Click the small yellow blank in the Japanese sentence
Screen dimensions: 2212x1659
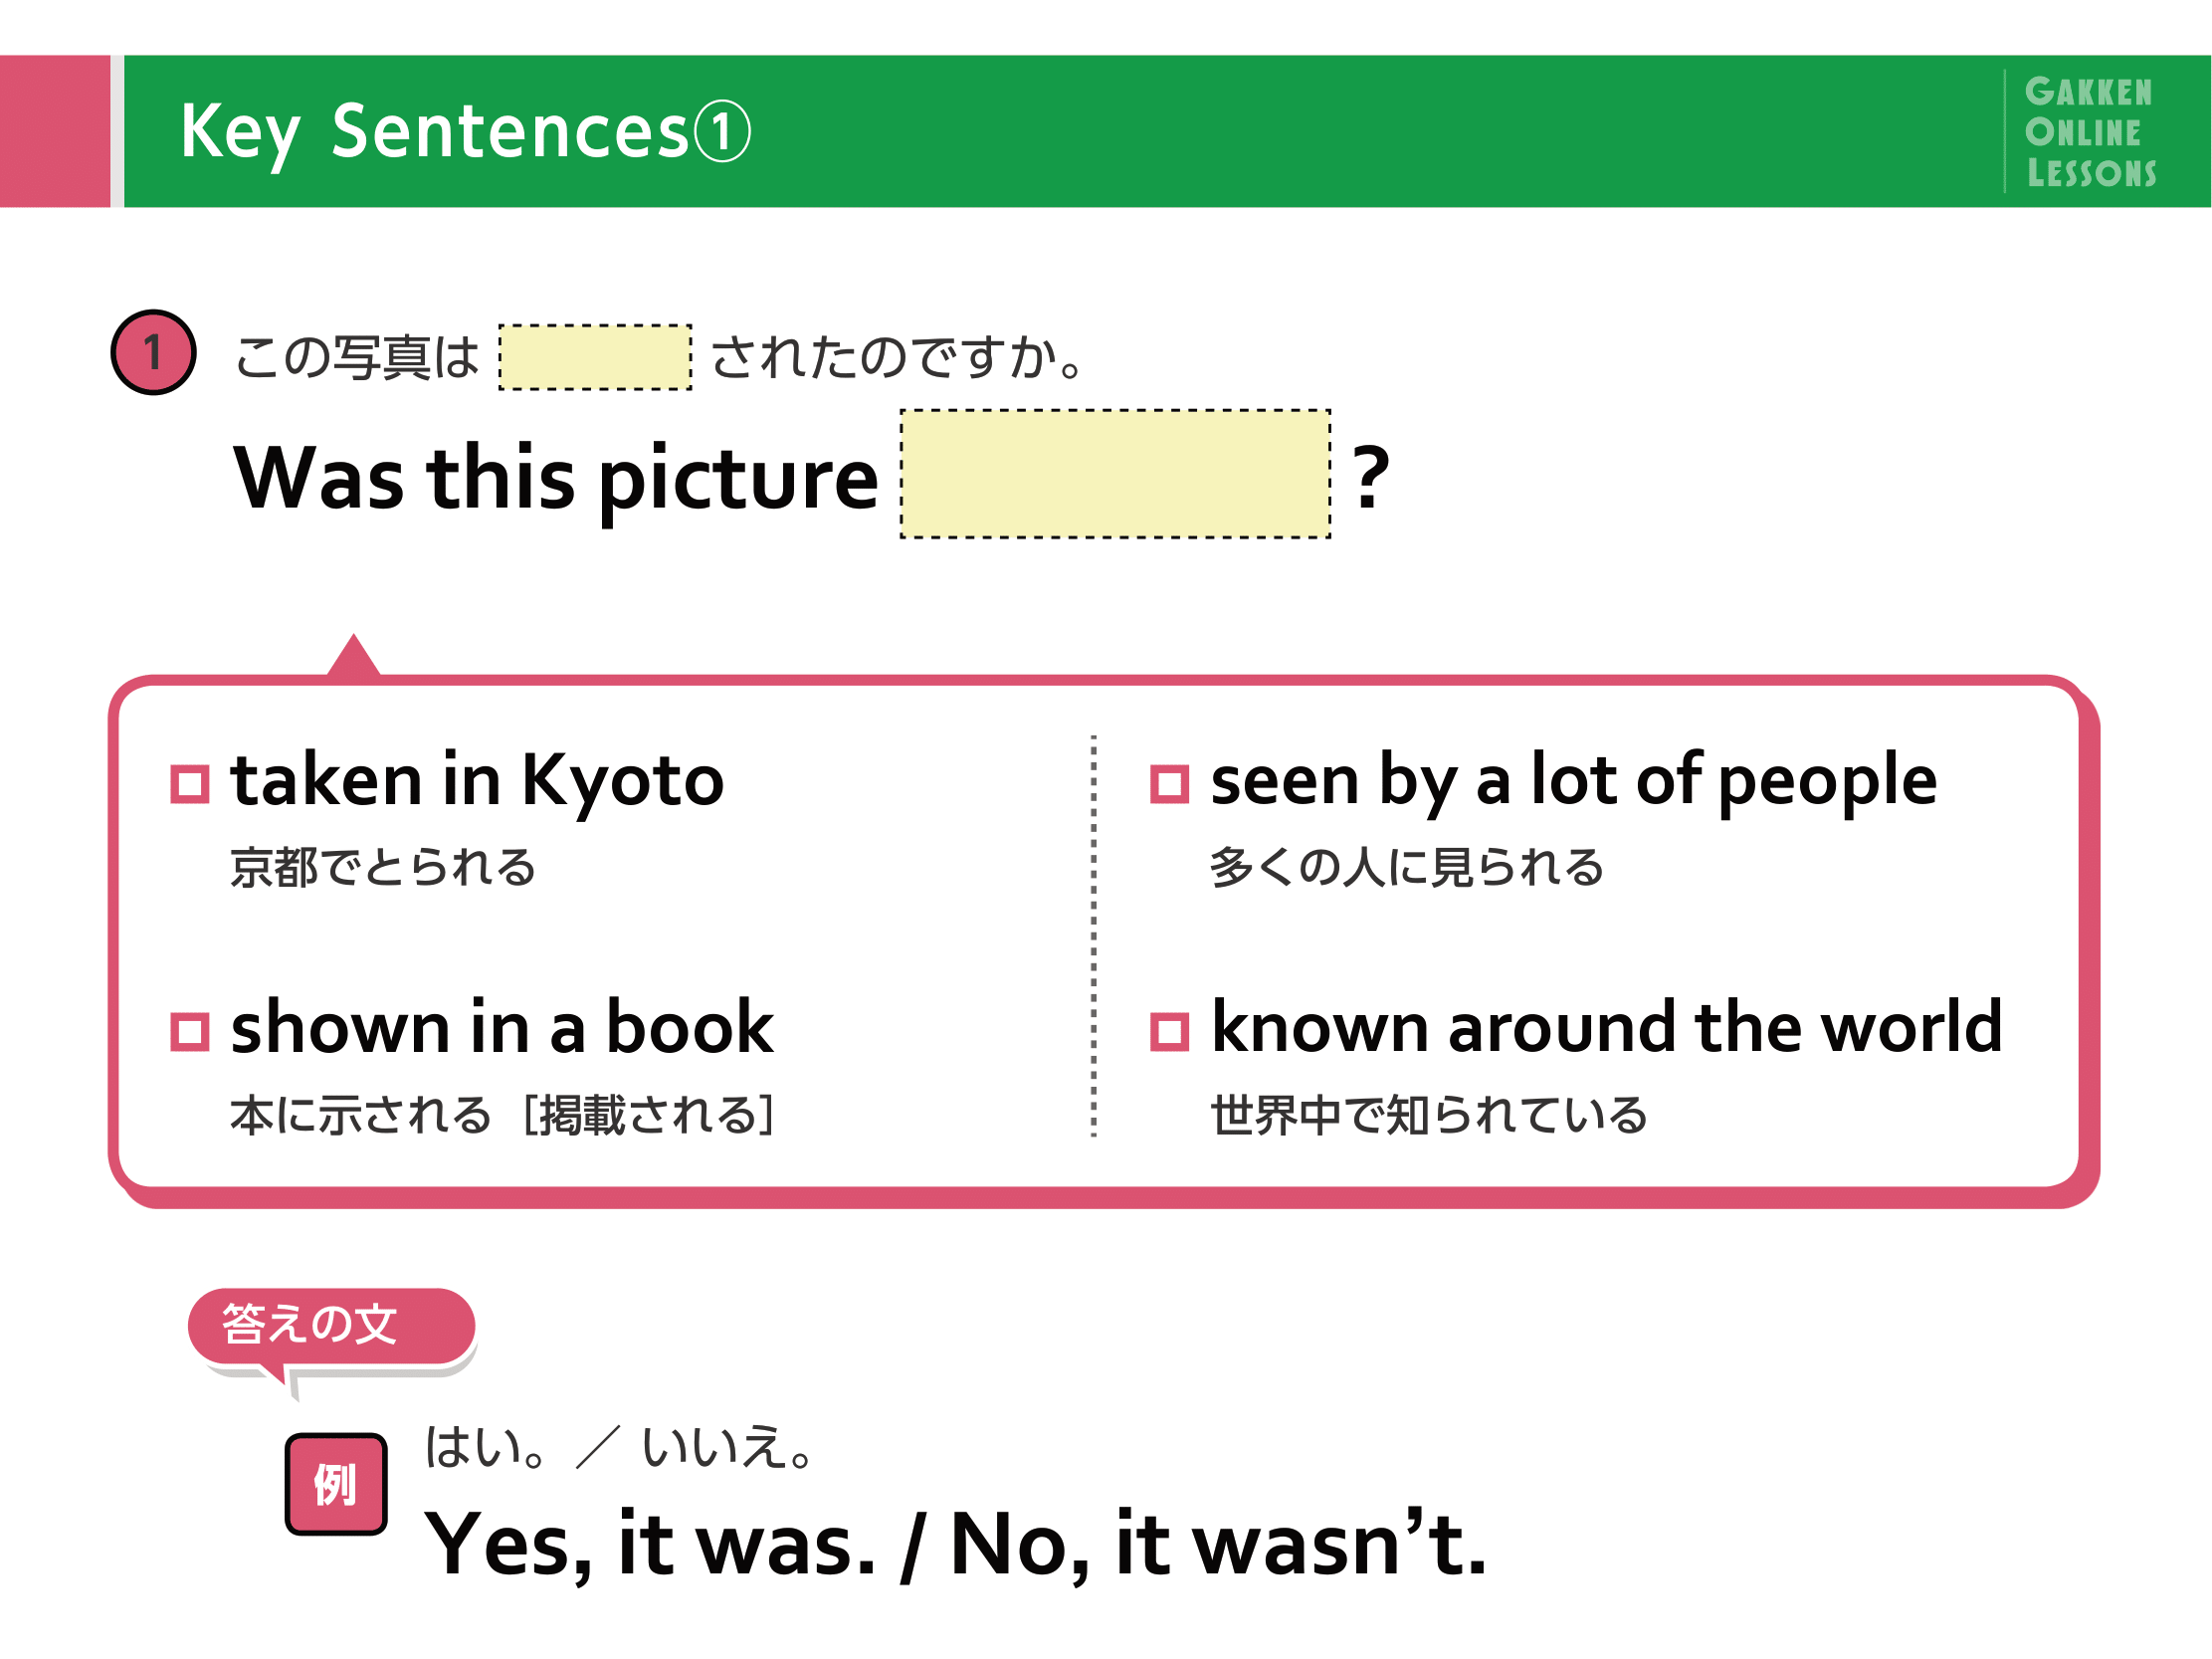pyautogui.click(x=595, y=357)
